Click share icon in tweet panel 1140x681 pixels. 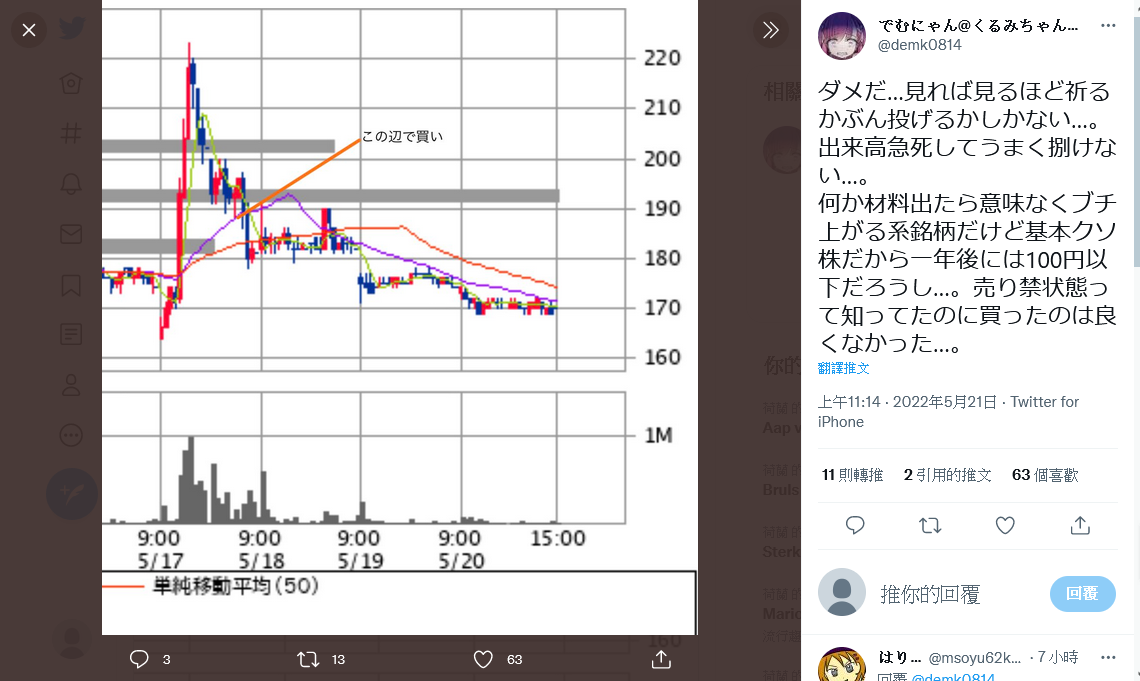pyautogui.click(x=1080, y=525)
